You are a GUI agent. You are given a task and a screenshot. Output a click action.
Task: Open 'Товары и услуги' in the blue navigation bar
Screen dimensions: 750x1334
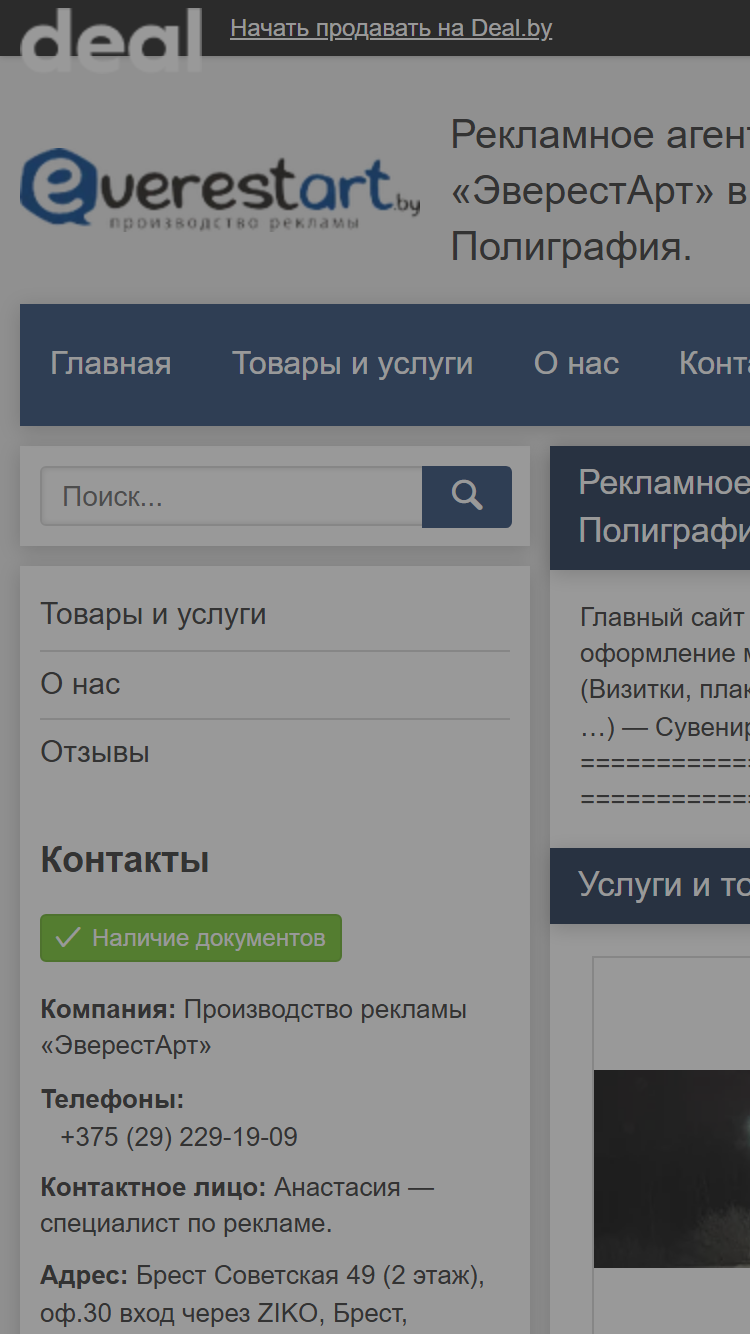point(352,364)
